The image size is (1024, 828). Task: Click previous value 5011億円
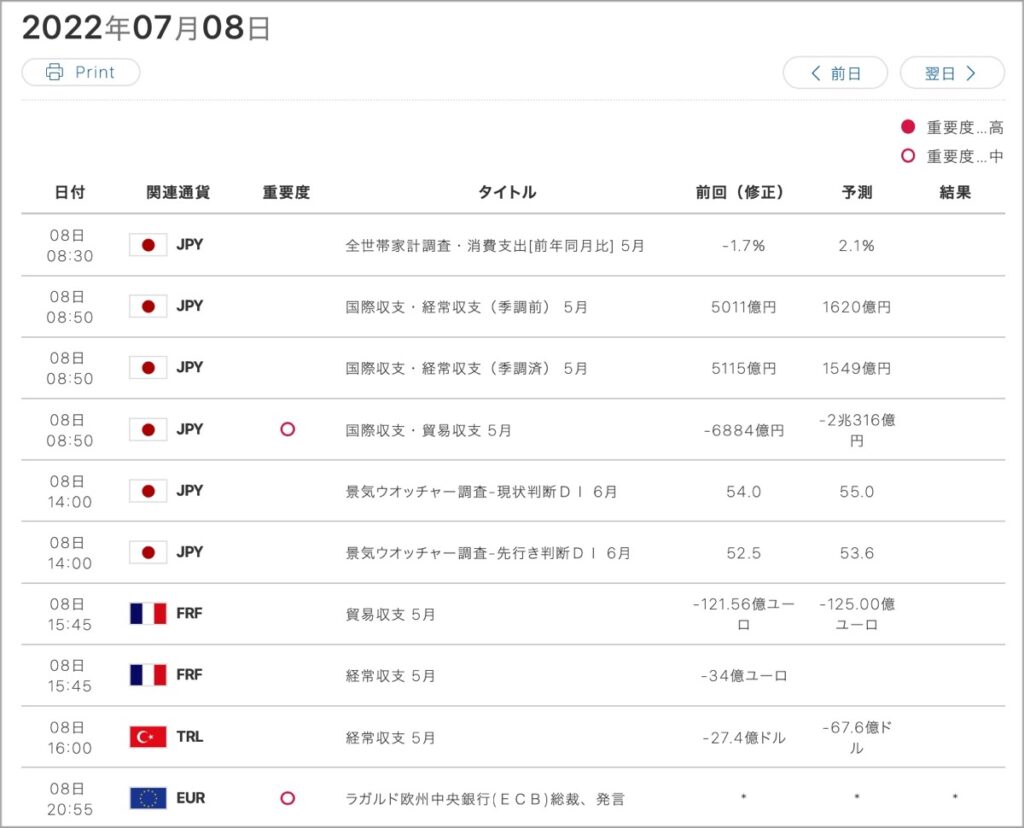pos(743,307)
